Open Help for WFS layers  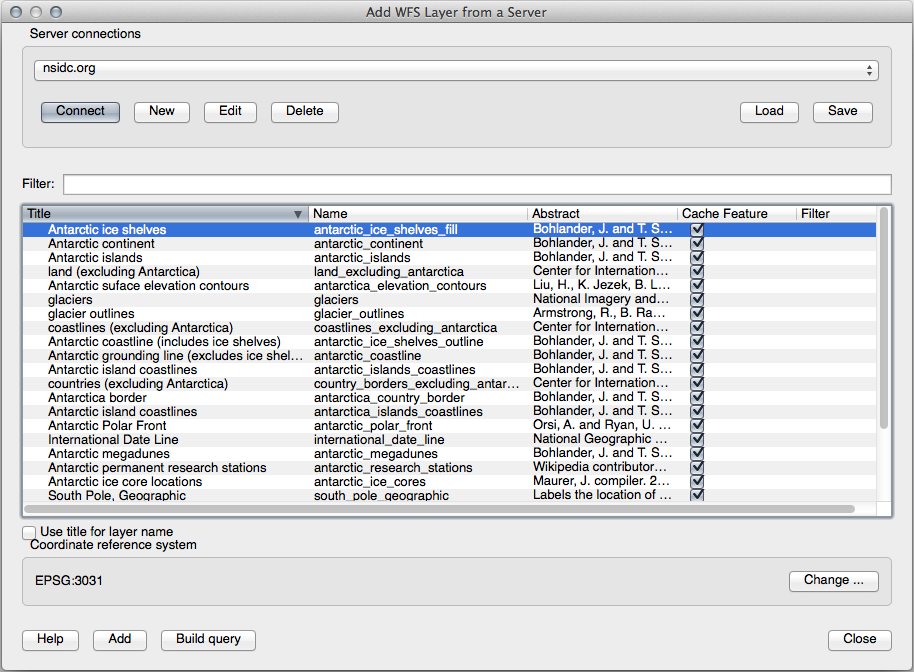50,639
